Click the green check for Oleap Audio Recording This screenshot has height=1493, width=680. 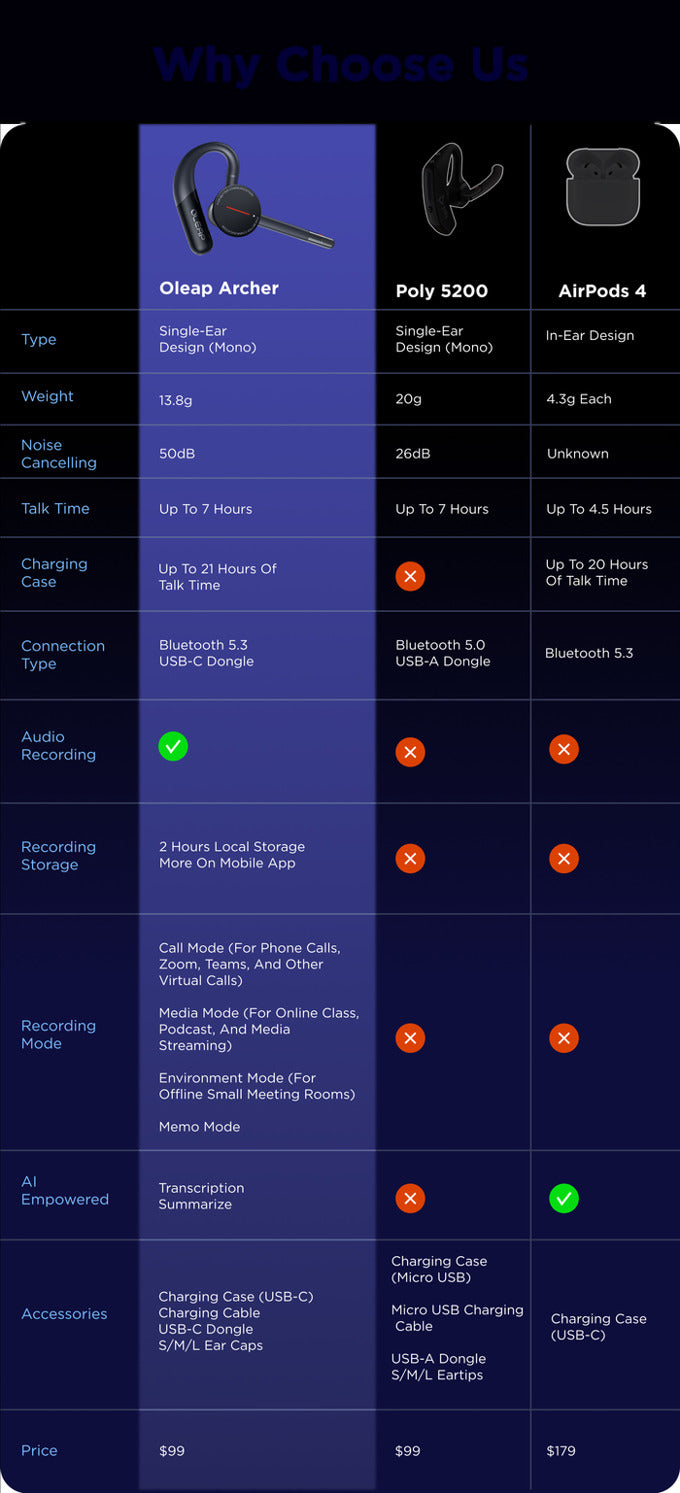173,746
